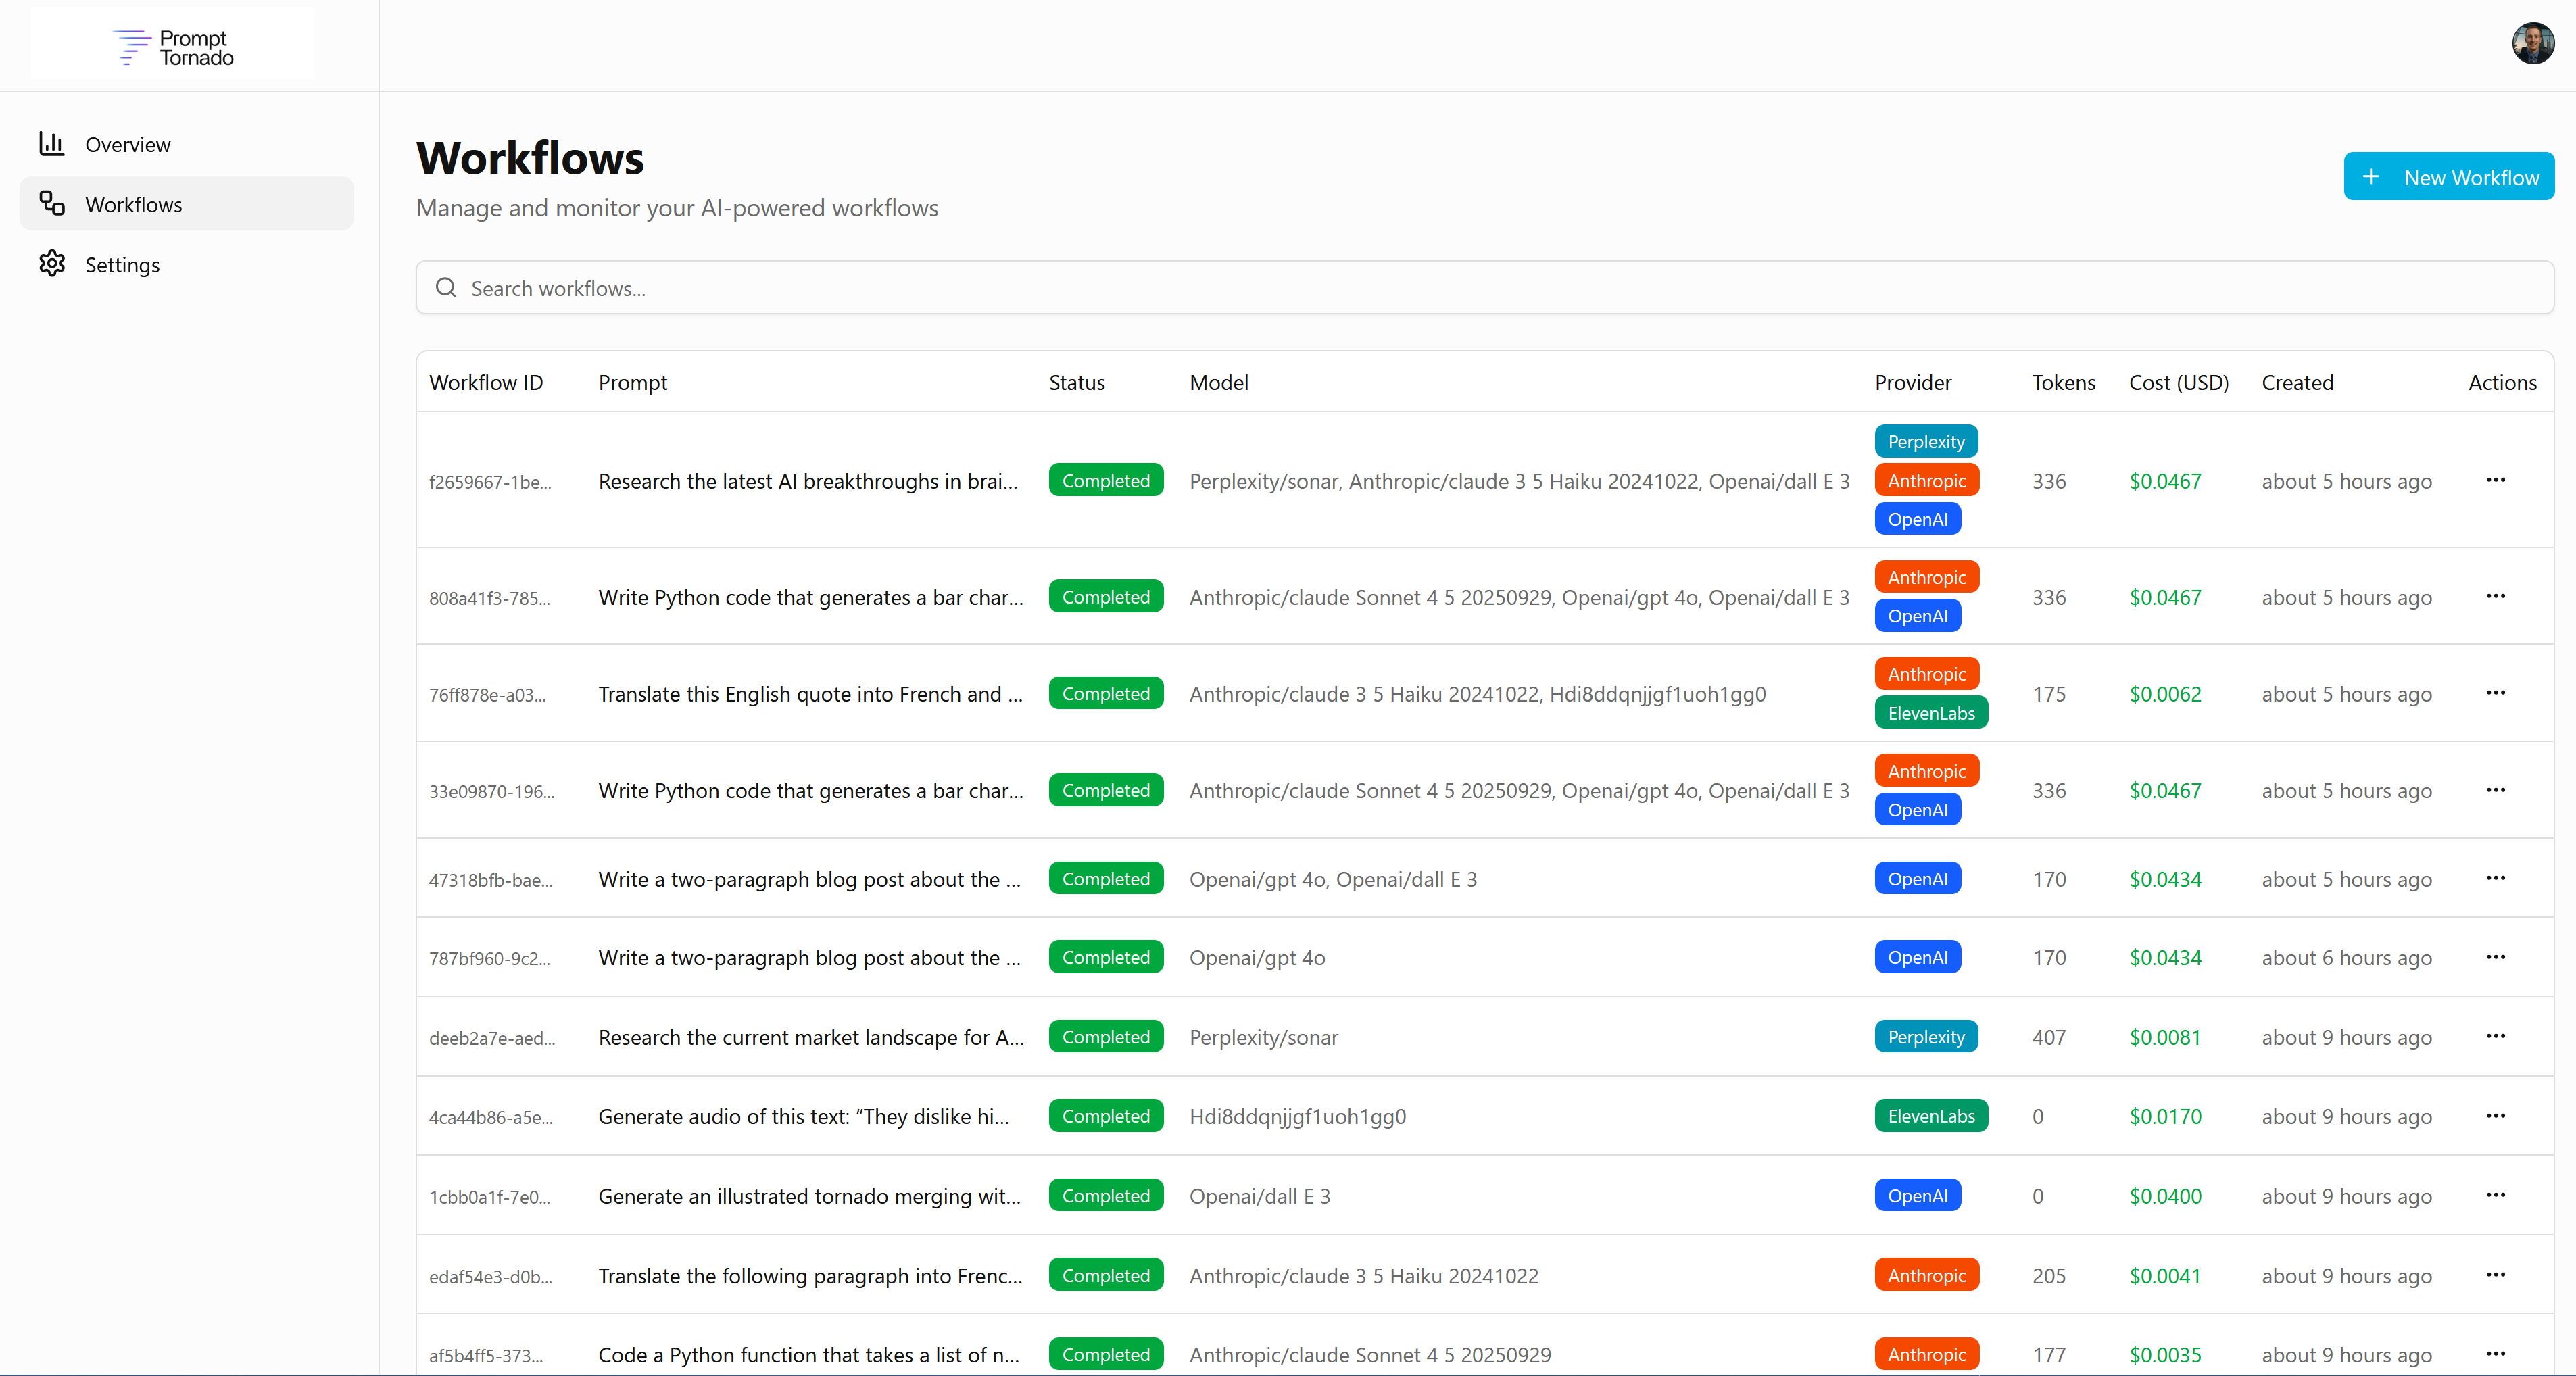Image resolution: width=2576 pixels, height=1376 pixels.
Task: Open actions menu for the ElevenLabs audio workflow
Action: 2496,1116
